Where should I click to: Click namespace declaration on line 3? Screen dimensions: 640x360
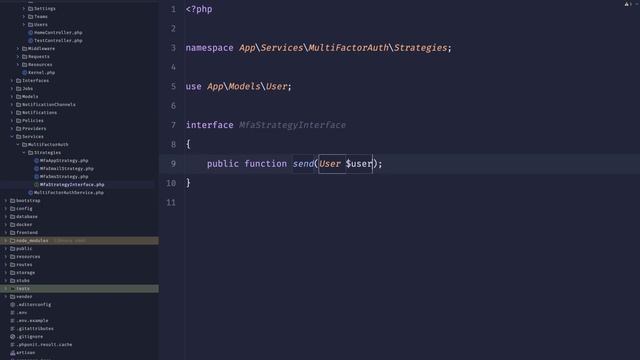pyautogui.click(x=319, y=48)
